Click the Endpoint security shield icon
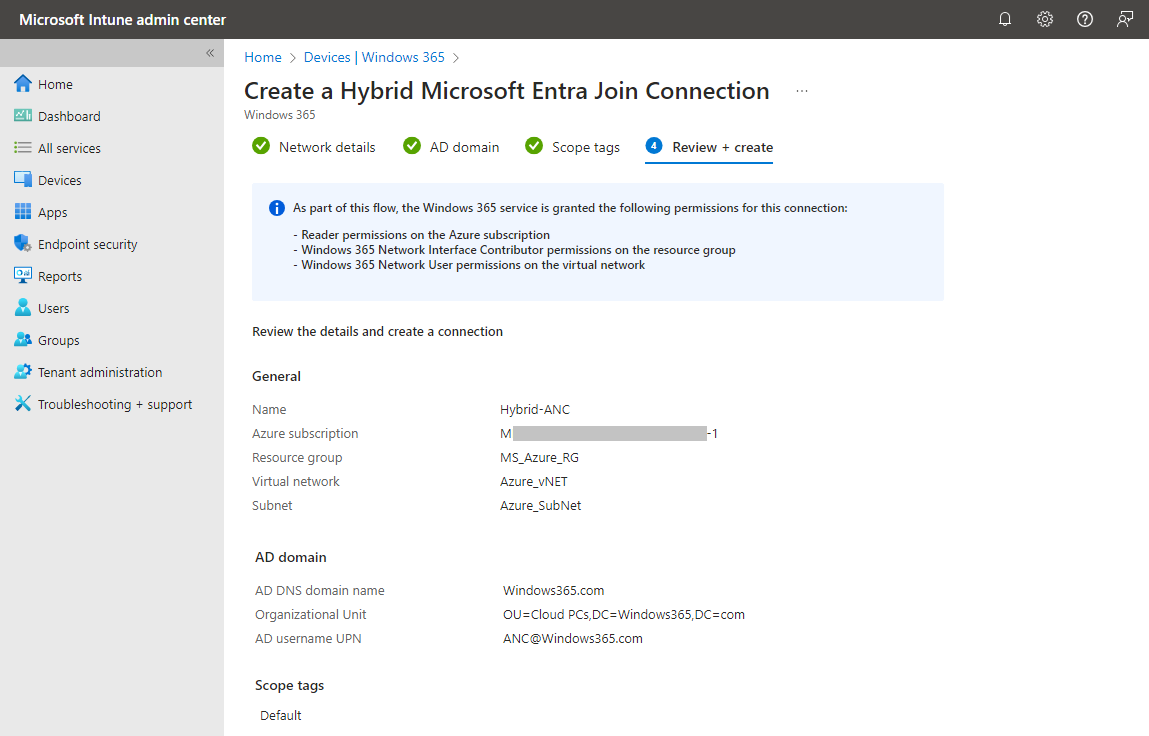Screen dimensions: 1149x736 point(23,243)
